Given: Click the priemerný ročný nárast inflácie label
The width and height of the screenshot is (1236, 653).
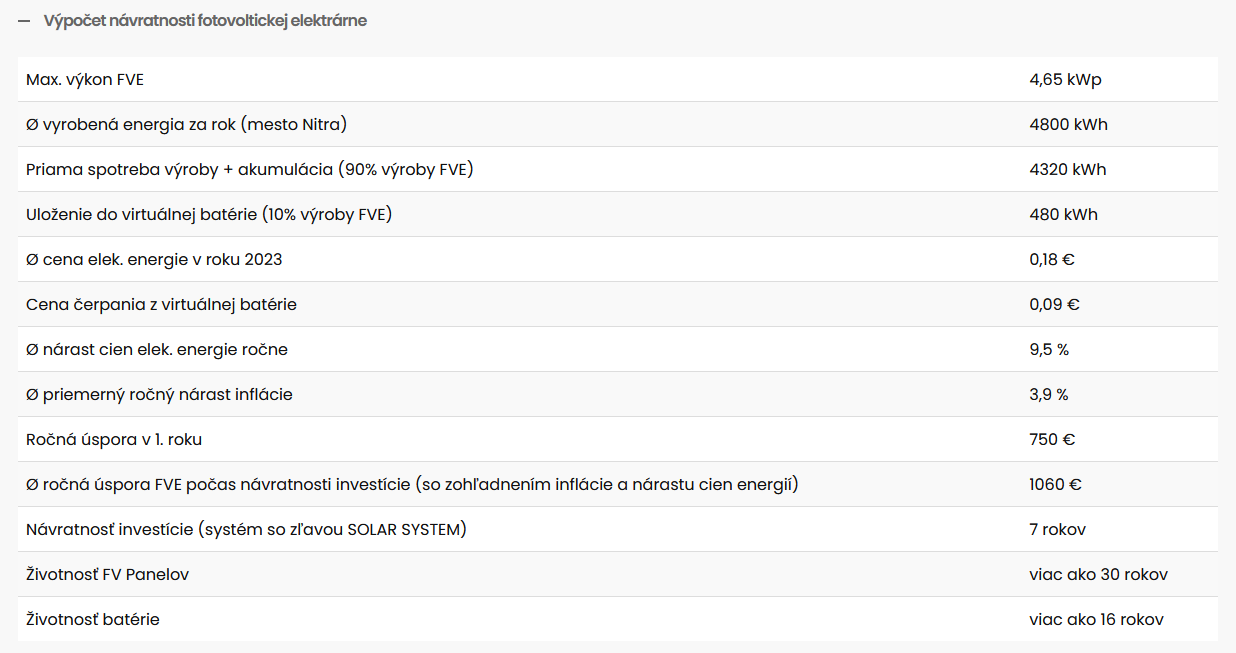Looking at the screenshot, I should (x=159, y=395).
